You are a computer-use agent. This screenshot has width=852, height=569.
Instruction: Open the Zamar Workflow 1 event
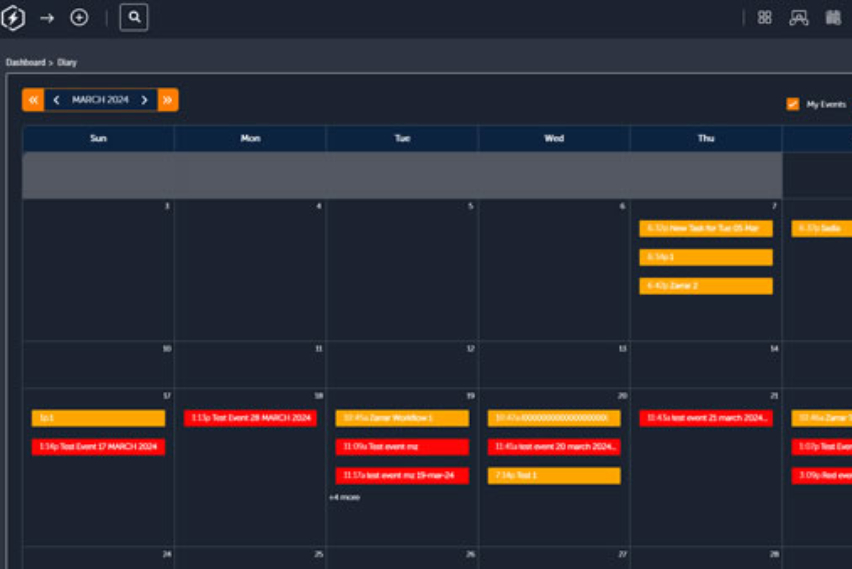pyautogui.click(x=402, y=418)
